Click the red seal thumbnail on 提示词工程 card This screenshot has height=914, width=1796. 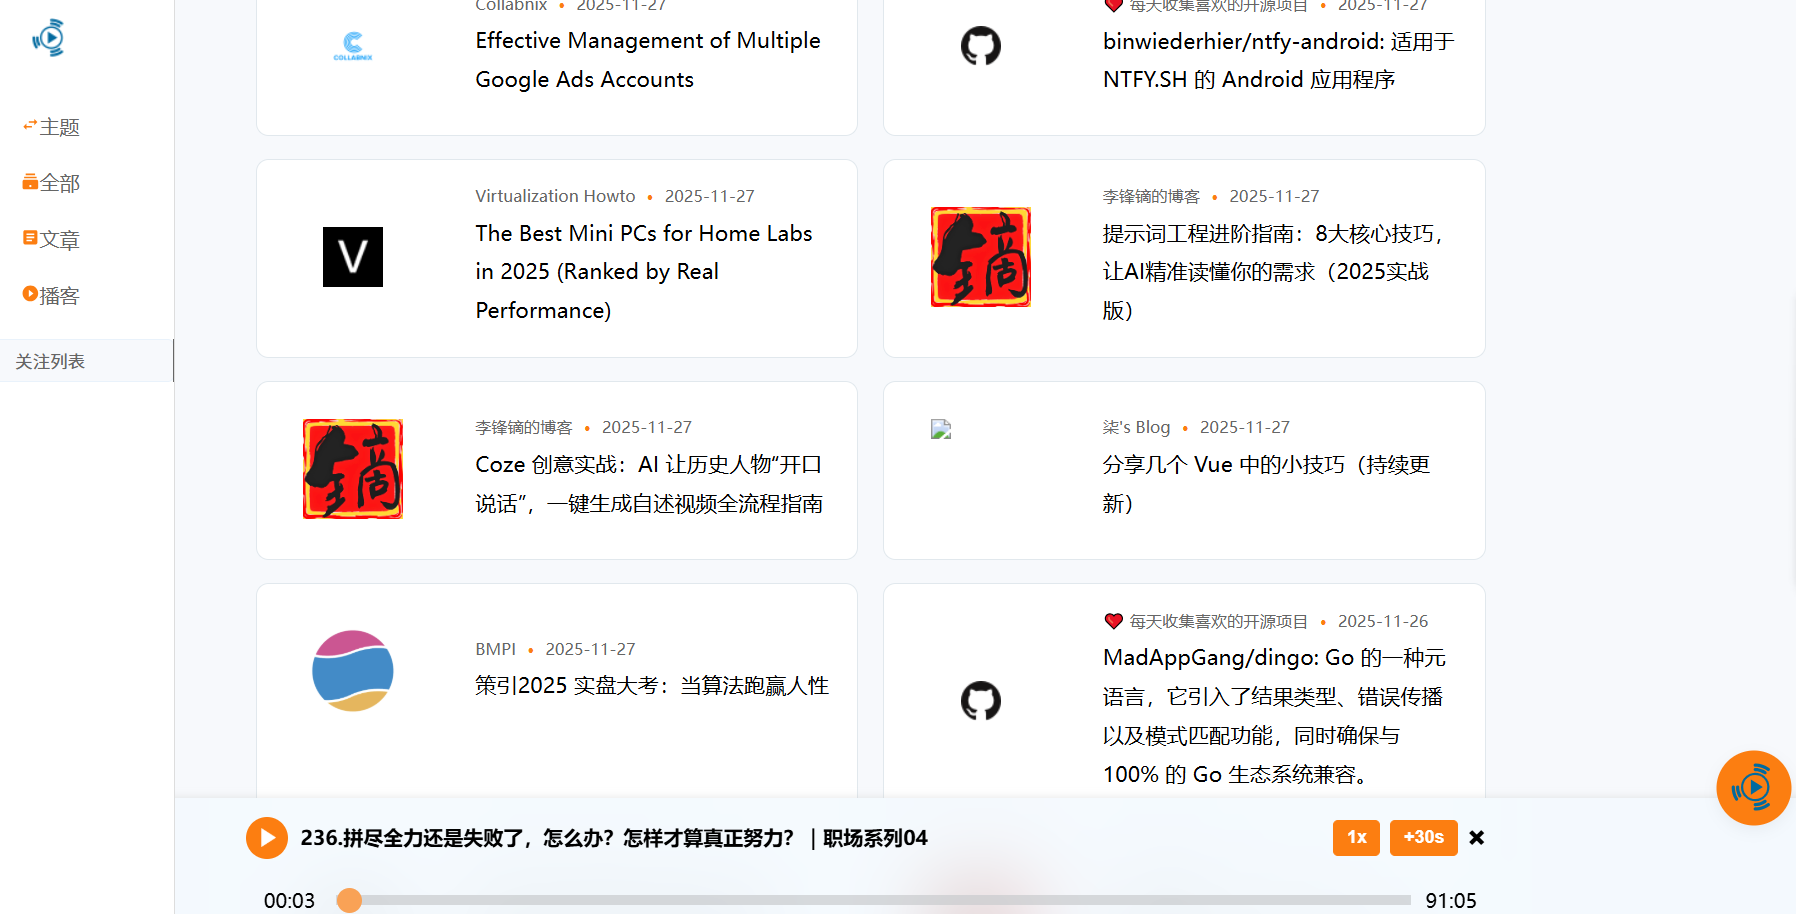980,257
